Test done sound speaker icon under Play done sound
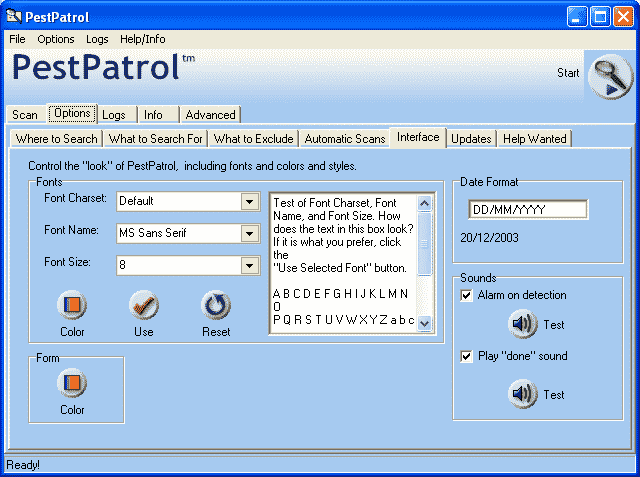This screenshot has height=477, width=640. [522, 394]
